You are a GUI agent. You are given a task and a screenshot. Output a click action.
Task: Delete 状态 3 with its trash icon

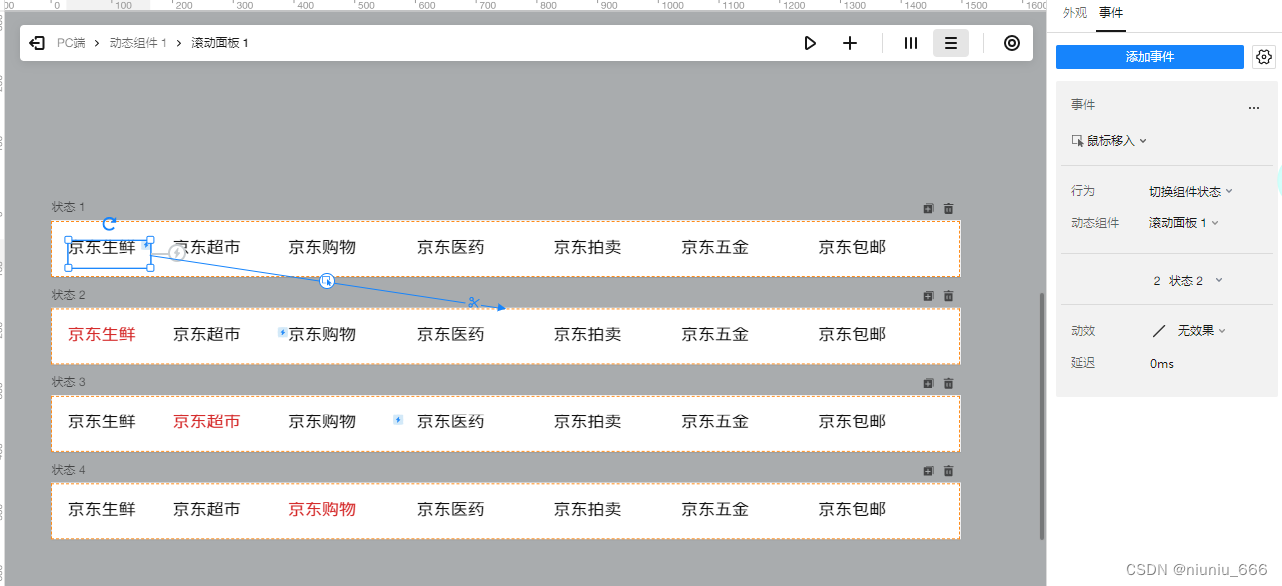click(x=949, y=383)
